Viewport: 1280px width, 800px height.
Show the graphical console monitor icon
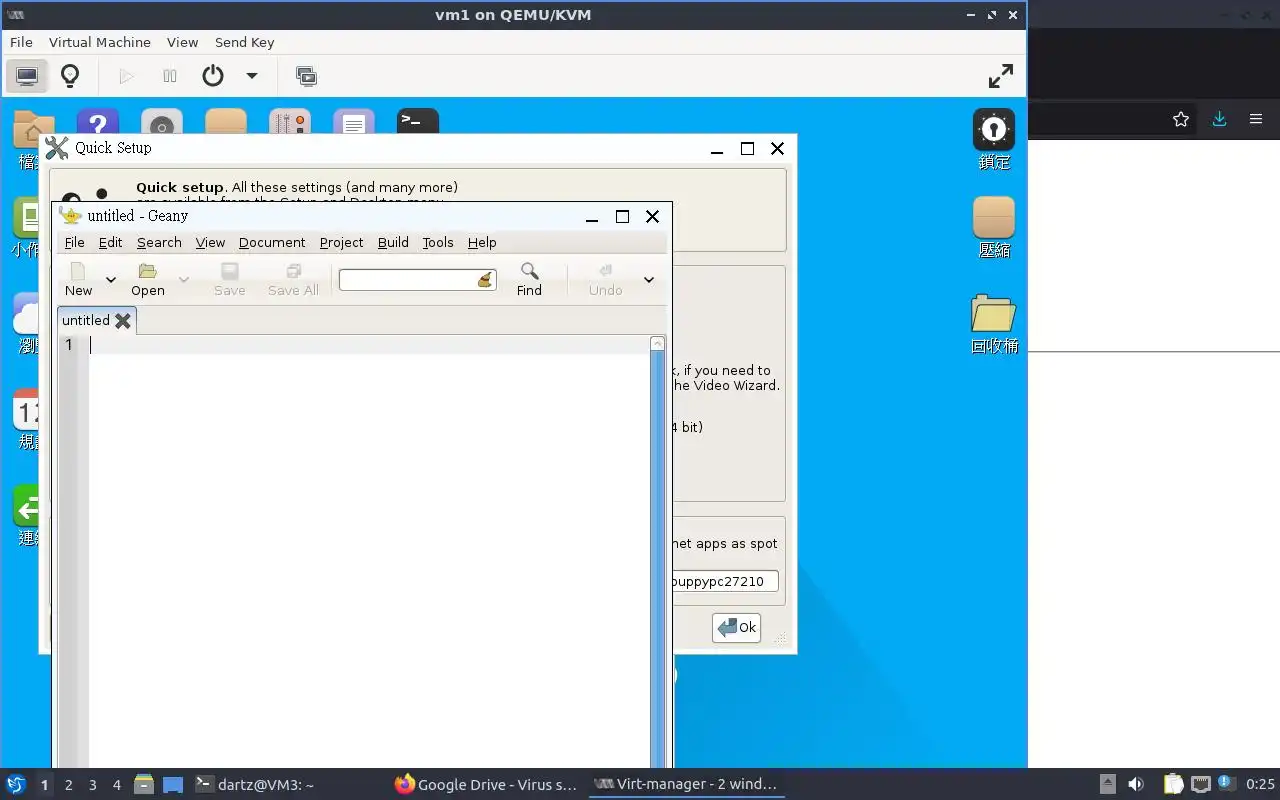27,76
